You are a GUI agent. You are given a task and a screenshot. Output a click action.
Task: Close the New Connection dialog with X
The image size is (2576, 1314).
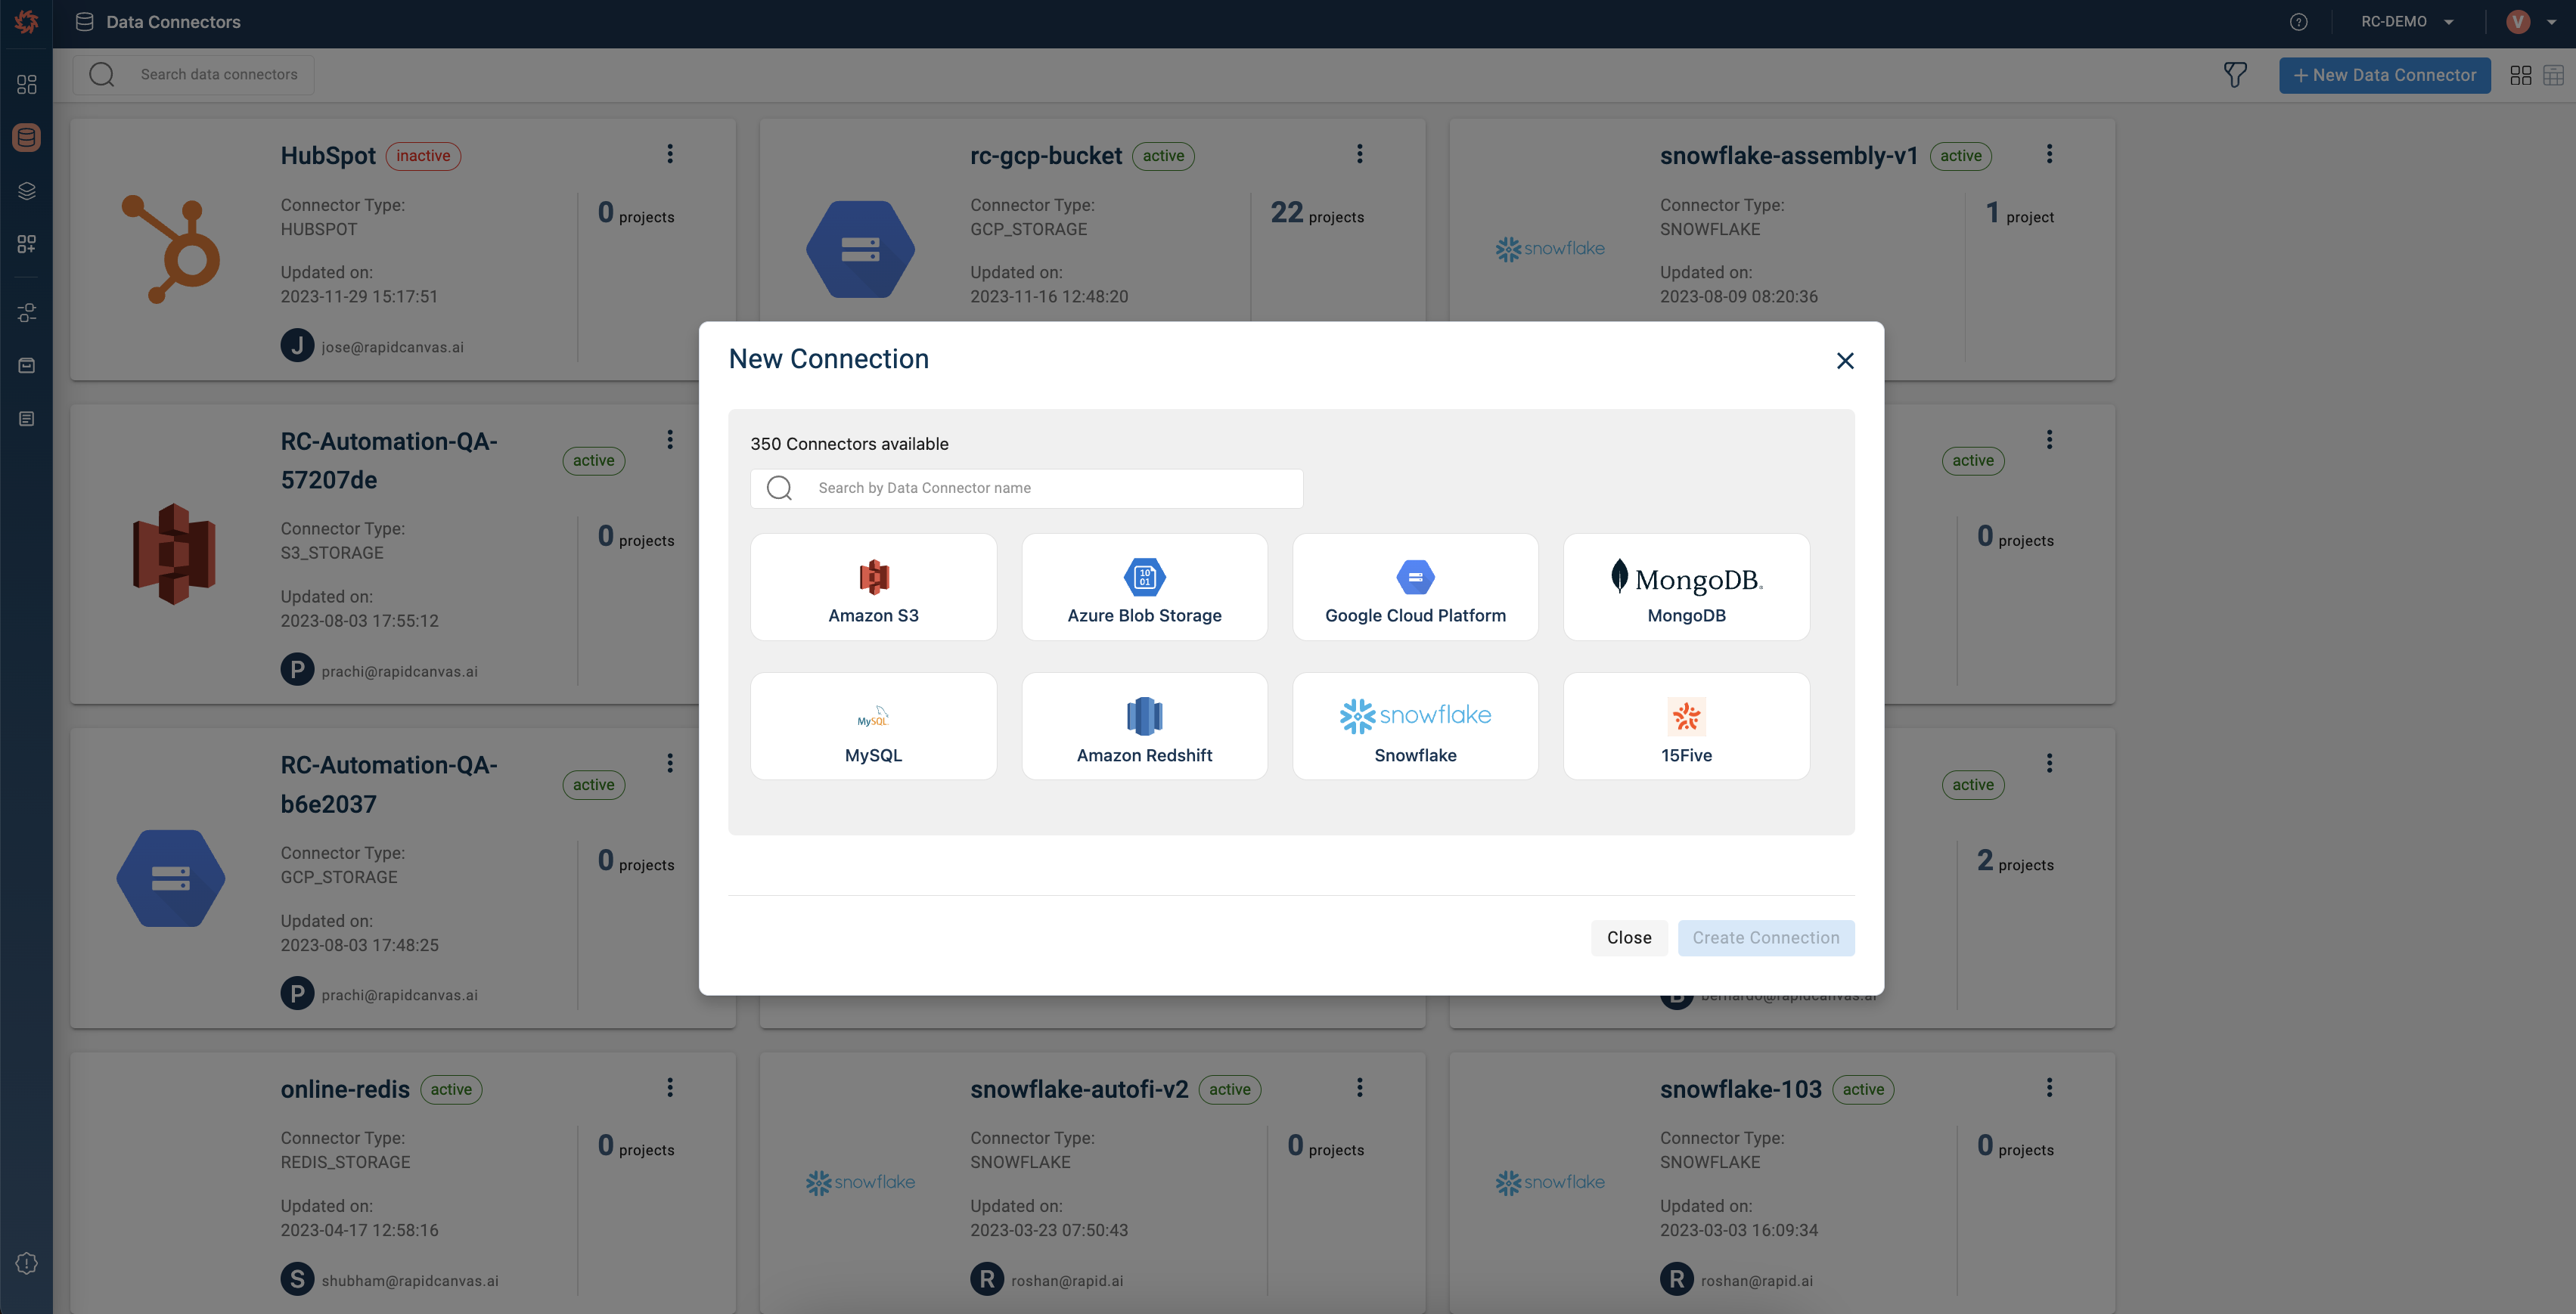[1845, 361]
